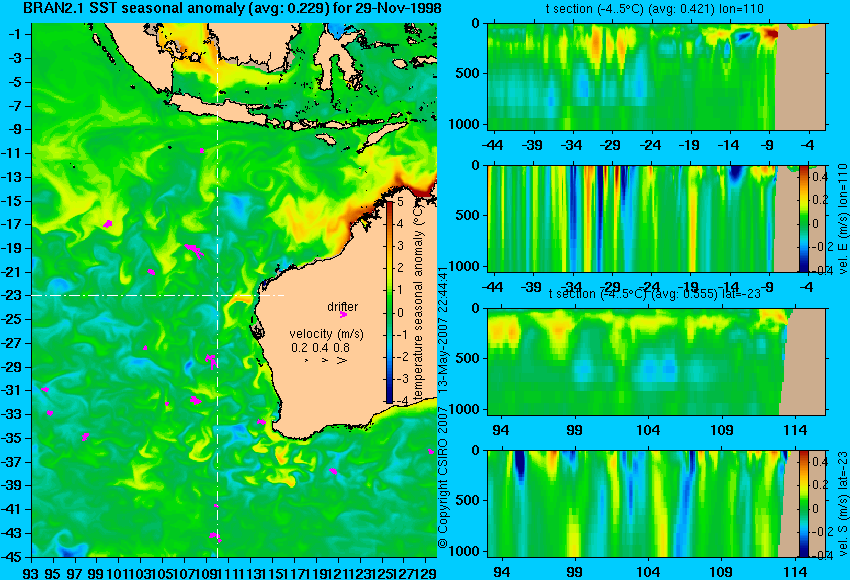
Task: Click the '-41' latitude tick on map axis
Action: point(14,509)
